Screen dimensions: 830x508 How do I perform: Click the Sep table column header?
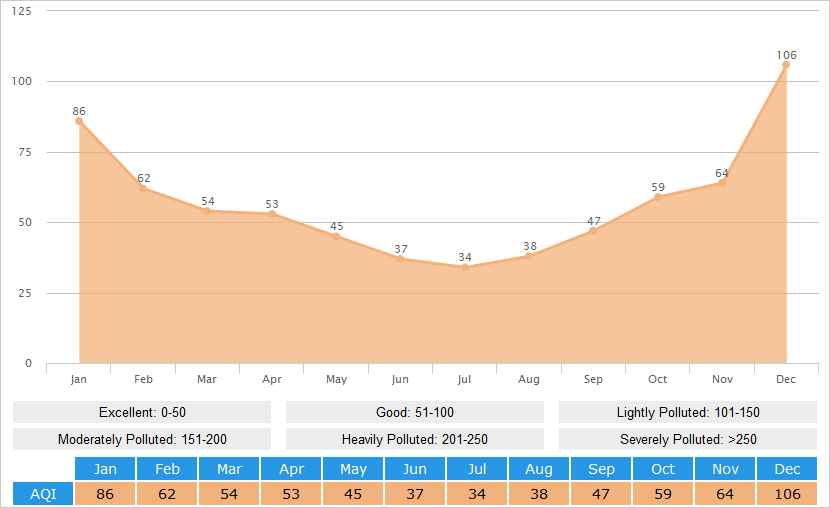(601, 469)
